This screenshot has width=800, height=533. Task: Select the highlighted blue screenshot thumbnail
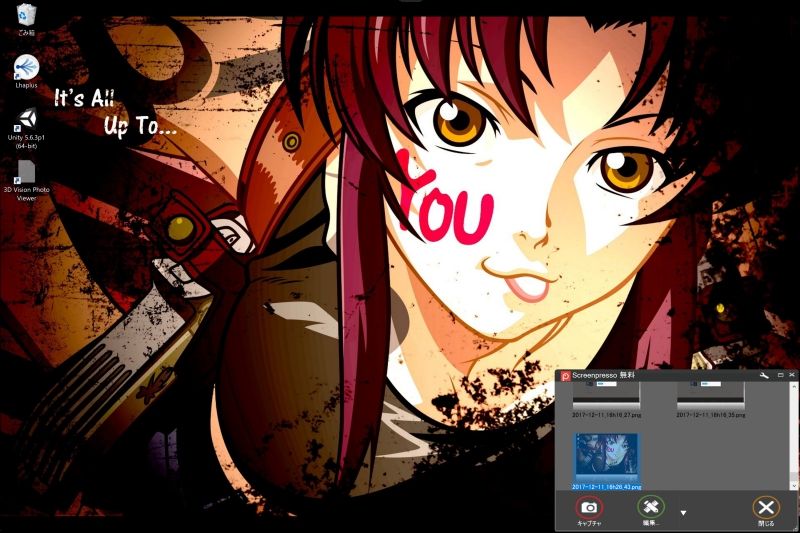(607, 457)
